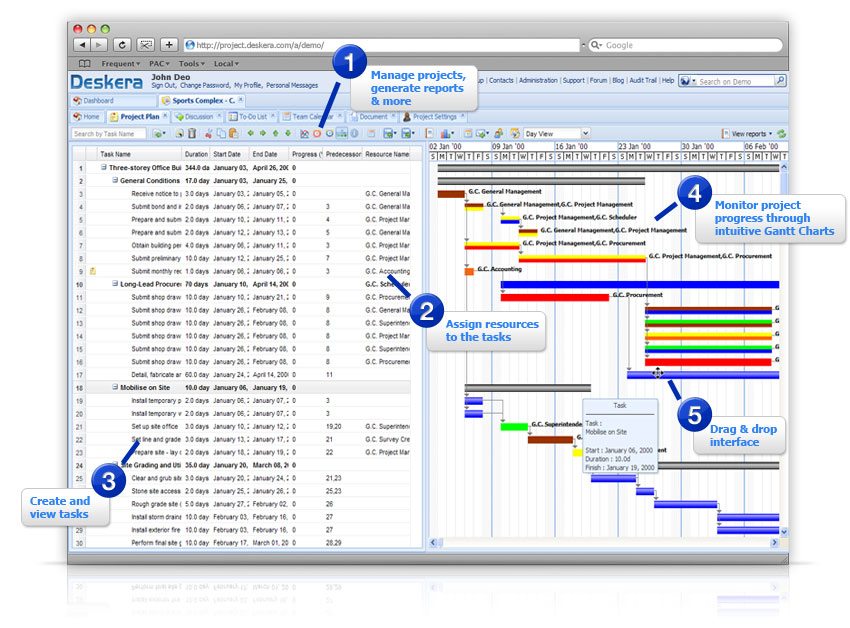Open the Local bookmarks menu
Image resolution: width=850 pixels, height=628 pixels.
(226, 63)
